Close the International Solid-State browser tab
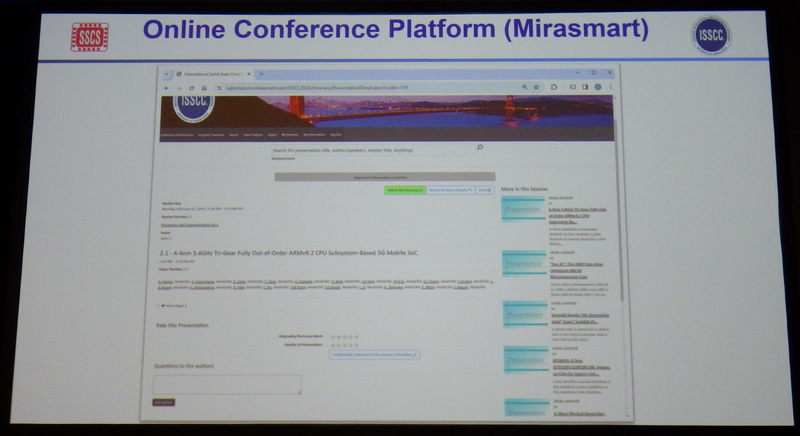 pos(249,74)
